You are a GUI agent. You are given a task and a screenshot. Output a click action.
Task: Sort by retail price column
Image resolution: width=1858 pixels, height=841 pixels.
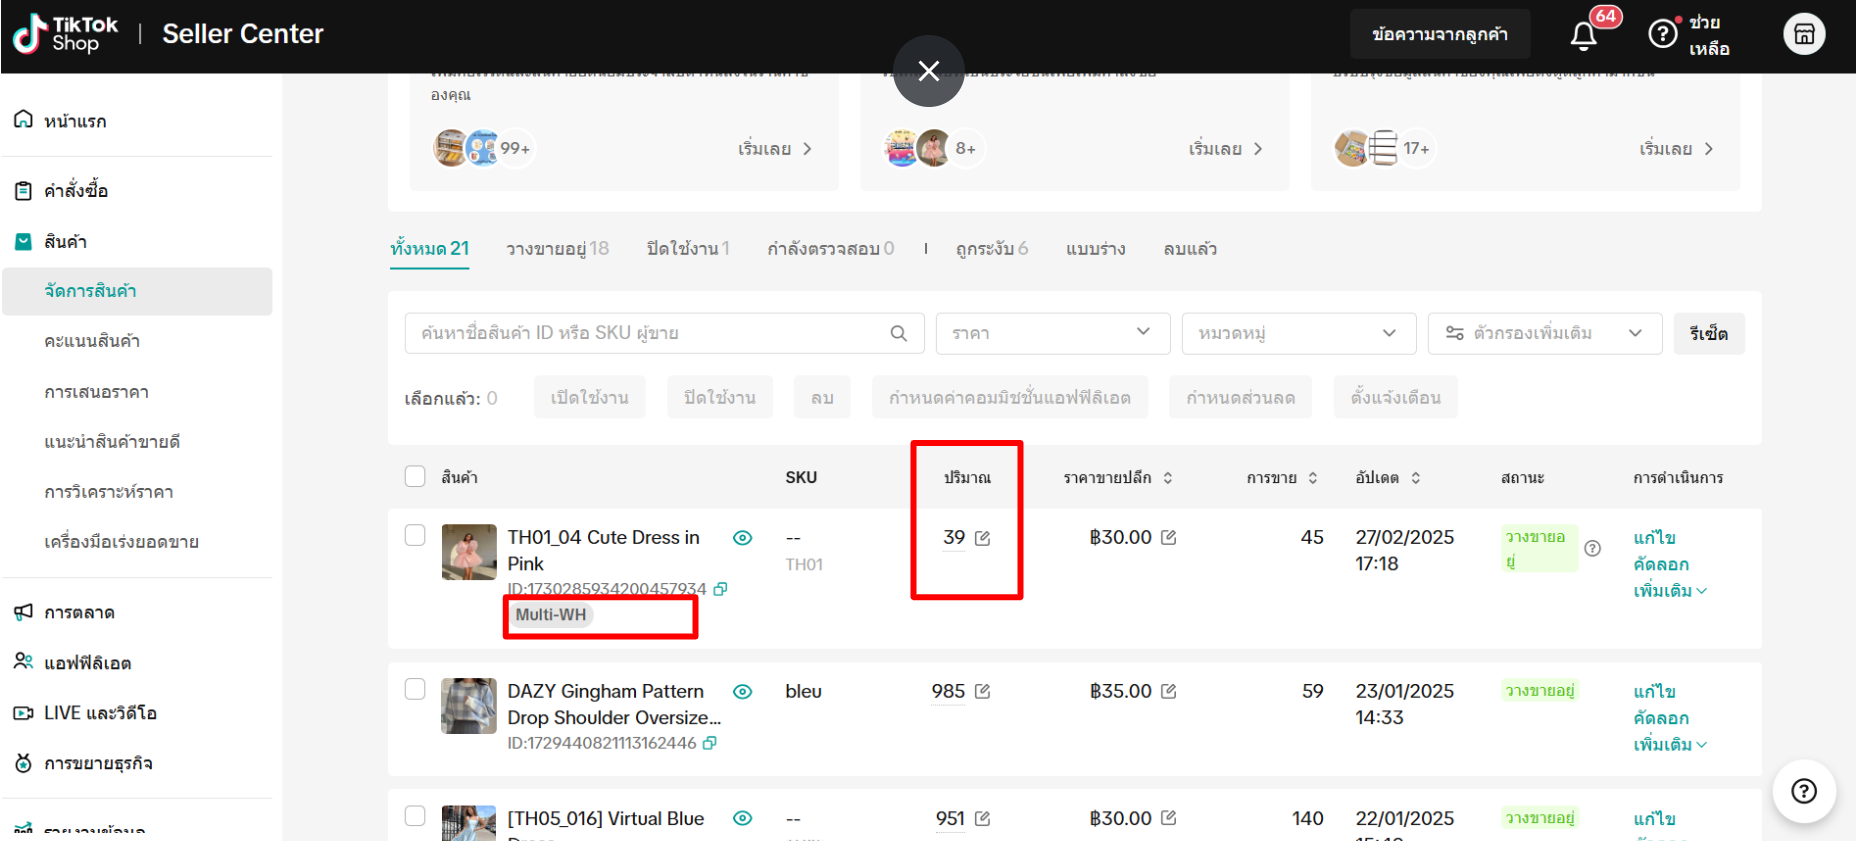1168,478
